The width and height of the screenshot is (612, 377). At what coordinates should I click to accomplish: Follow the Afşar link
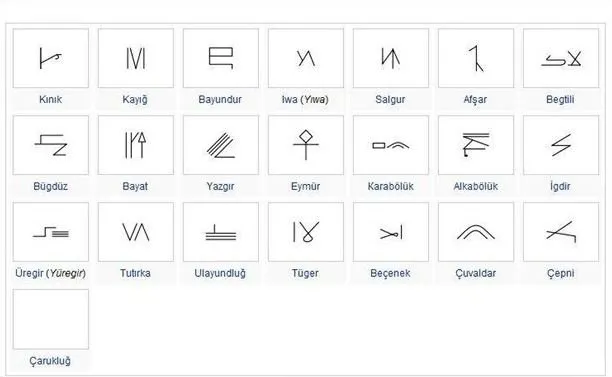[475, 100]
